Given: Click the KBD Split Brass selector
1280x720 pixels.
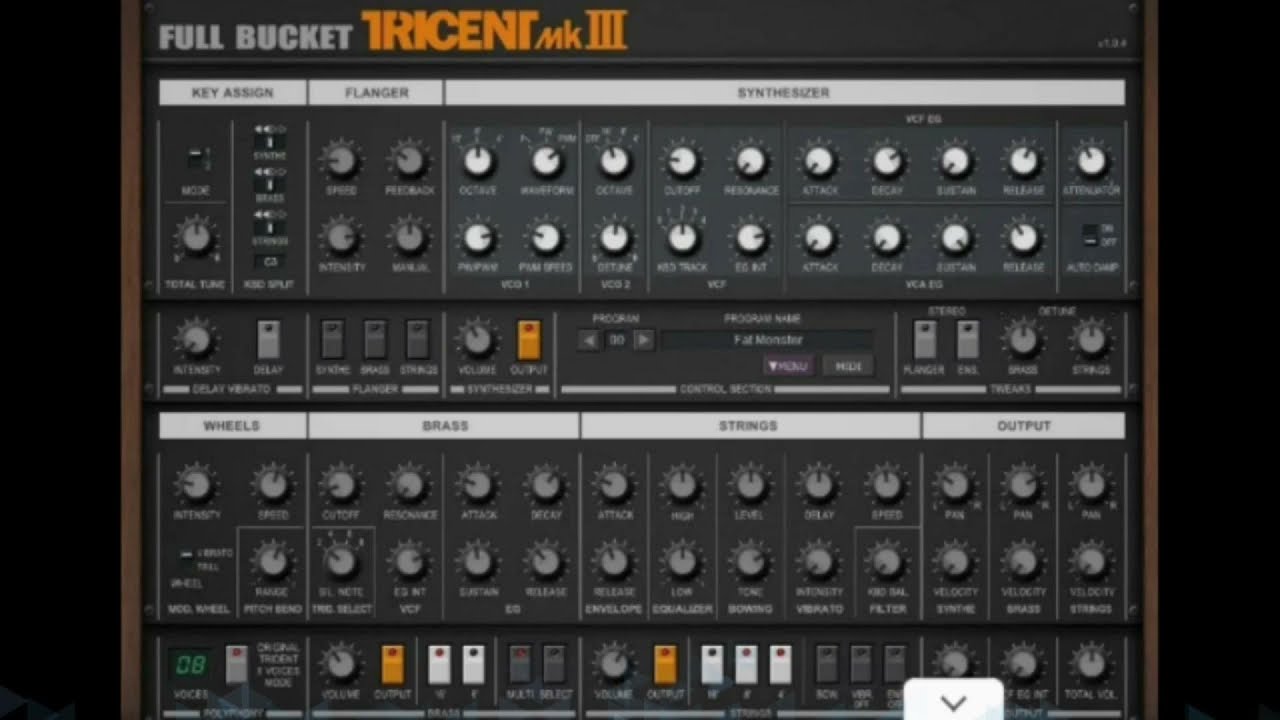Looking at the screenshot, I should [x=269, y=184].
